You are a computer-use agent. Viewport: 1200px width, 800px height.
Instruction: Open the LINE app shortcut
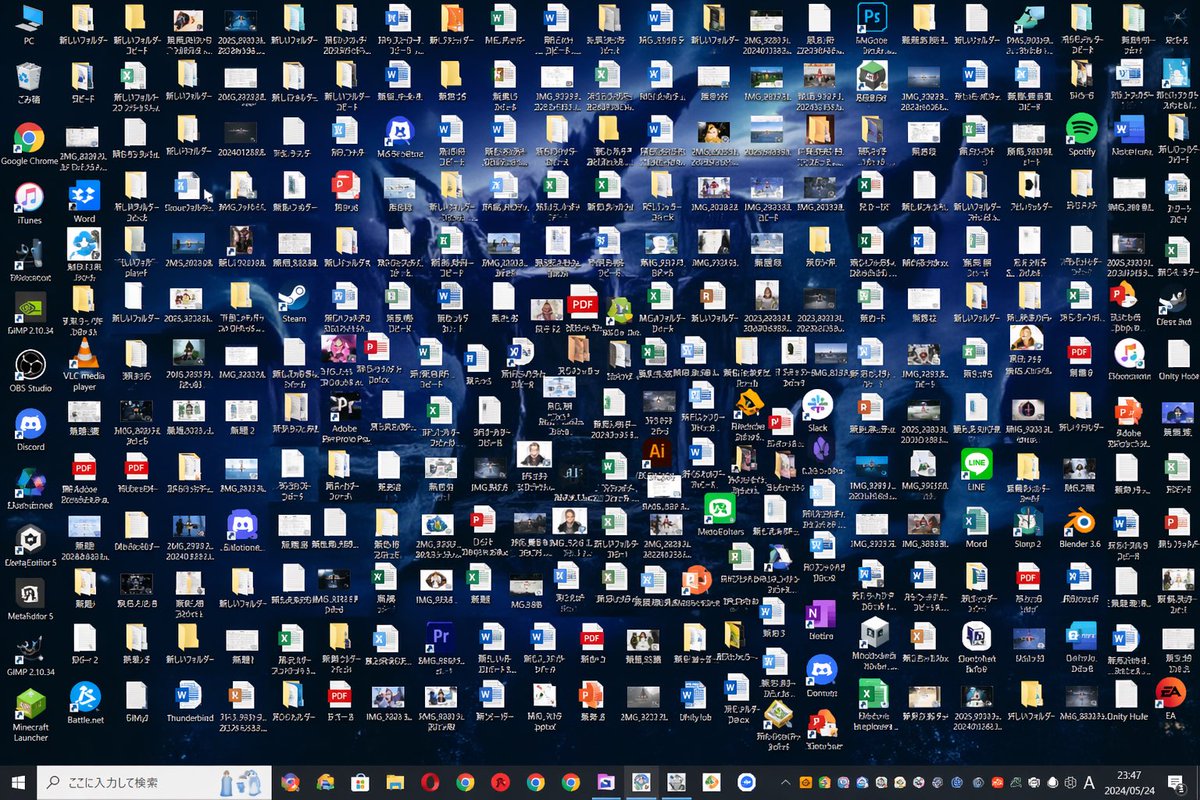(975, 463)
